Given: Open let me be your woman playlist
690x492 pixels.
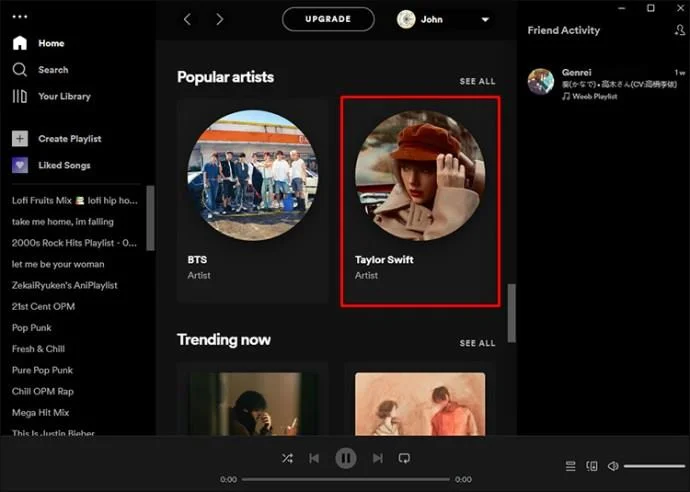Looking at the screenshot, I should pyautogui.click(x=58, y=264).
